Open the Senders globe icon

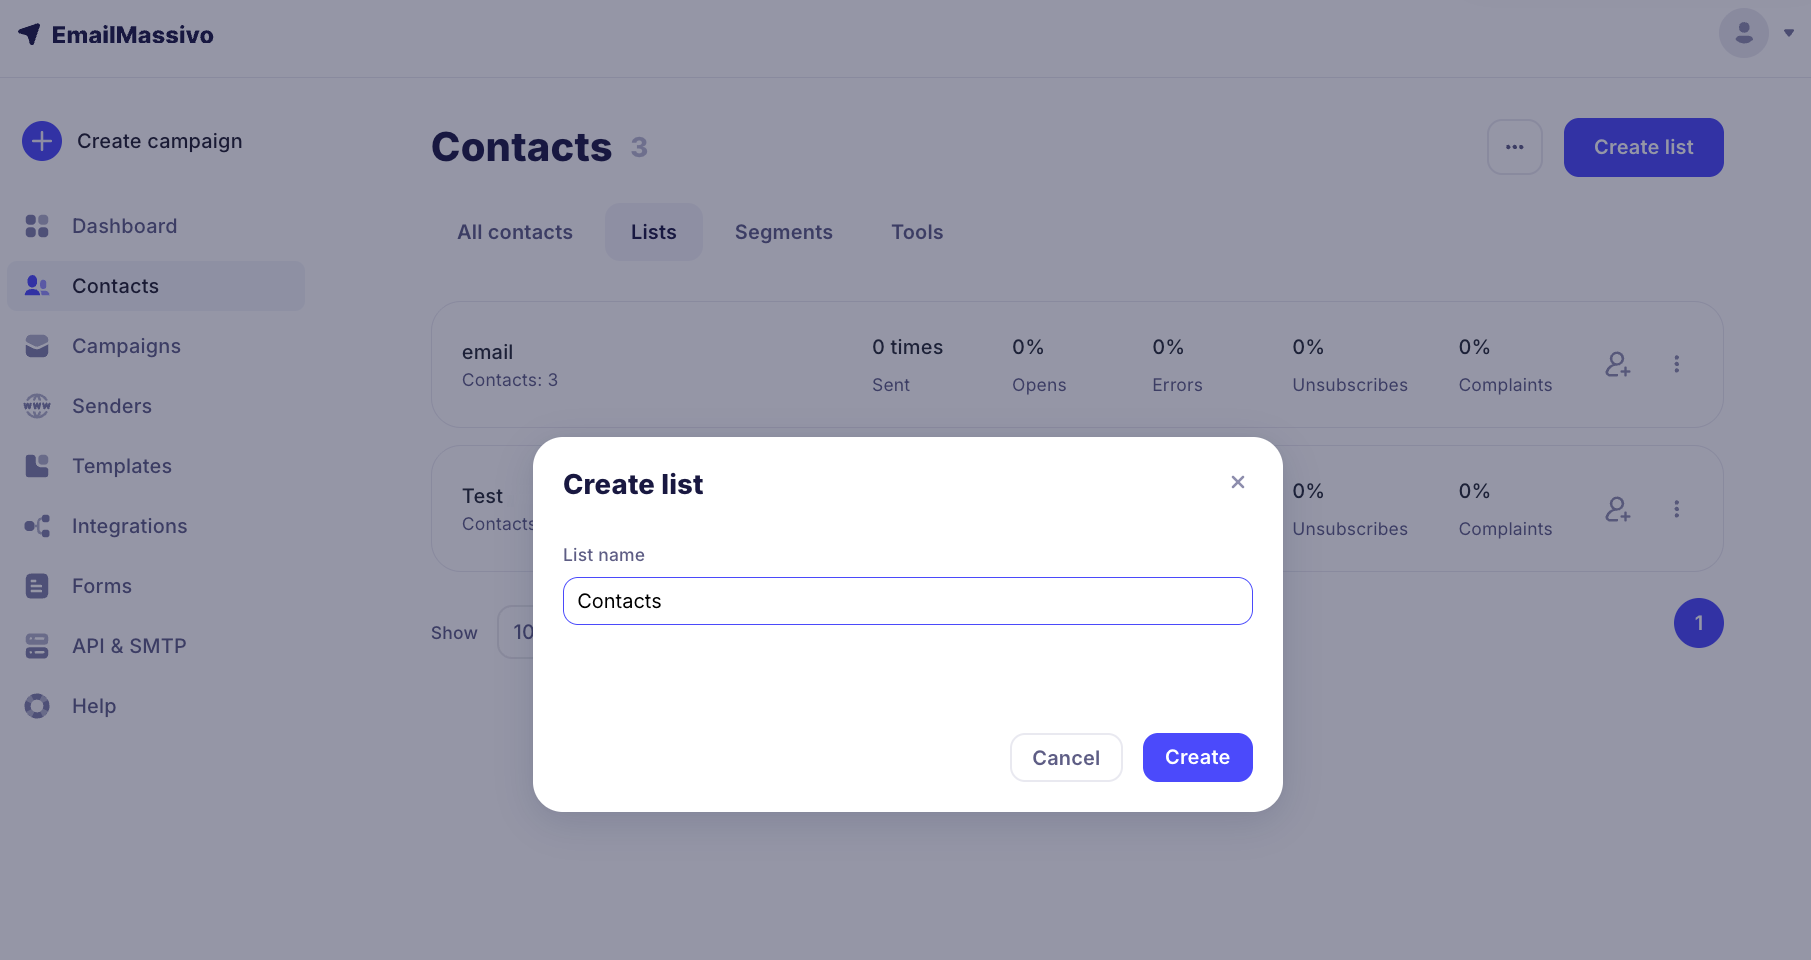coord(37,406)
